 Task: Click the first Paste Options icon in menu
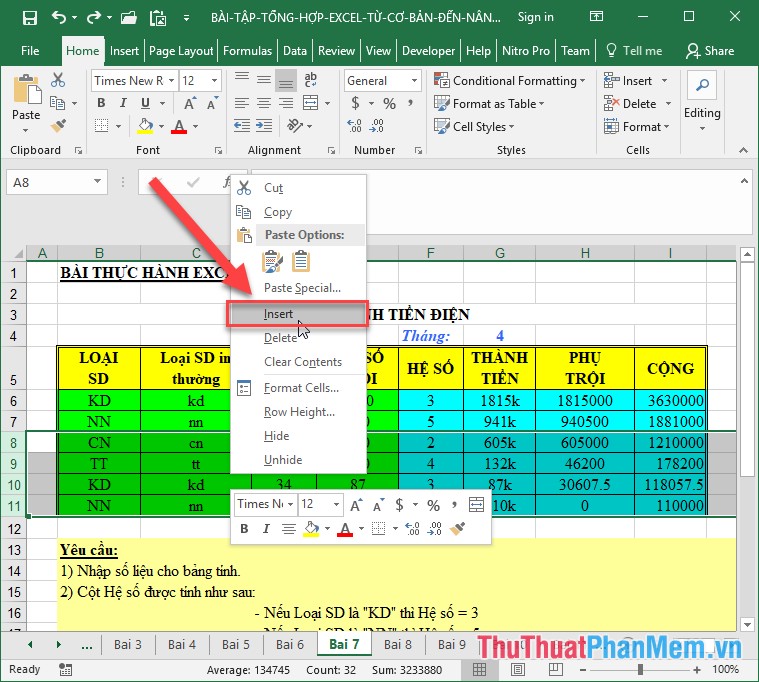[272, 261]
